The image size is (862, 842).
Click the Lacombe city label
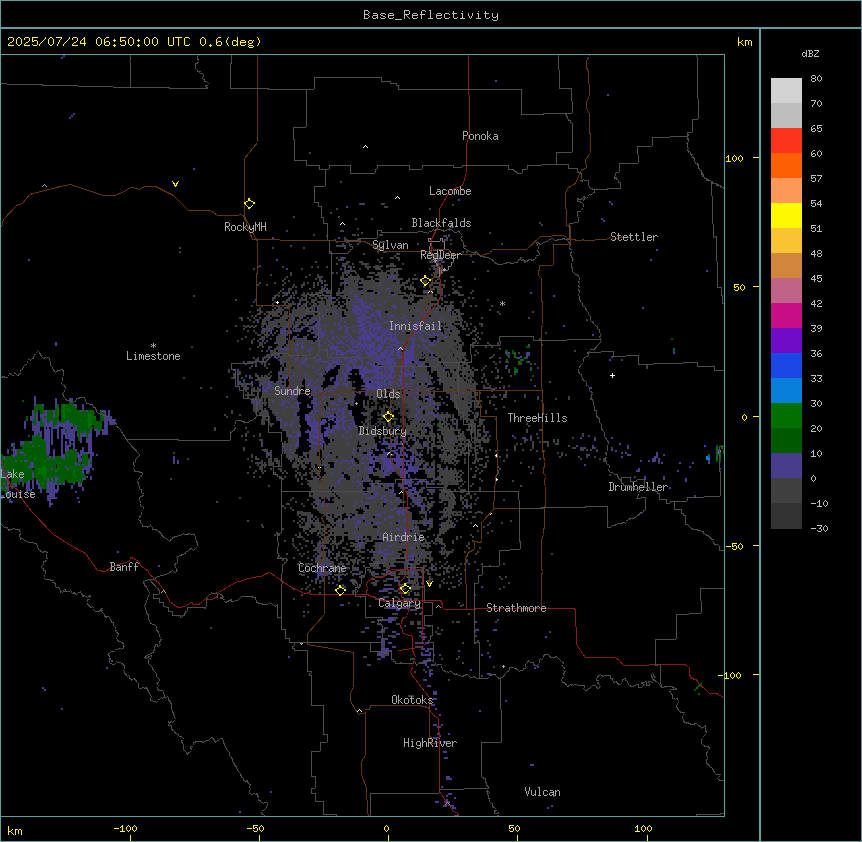click(450, 191)
